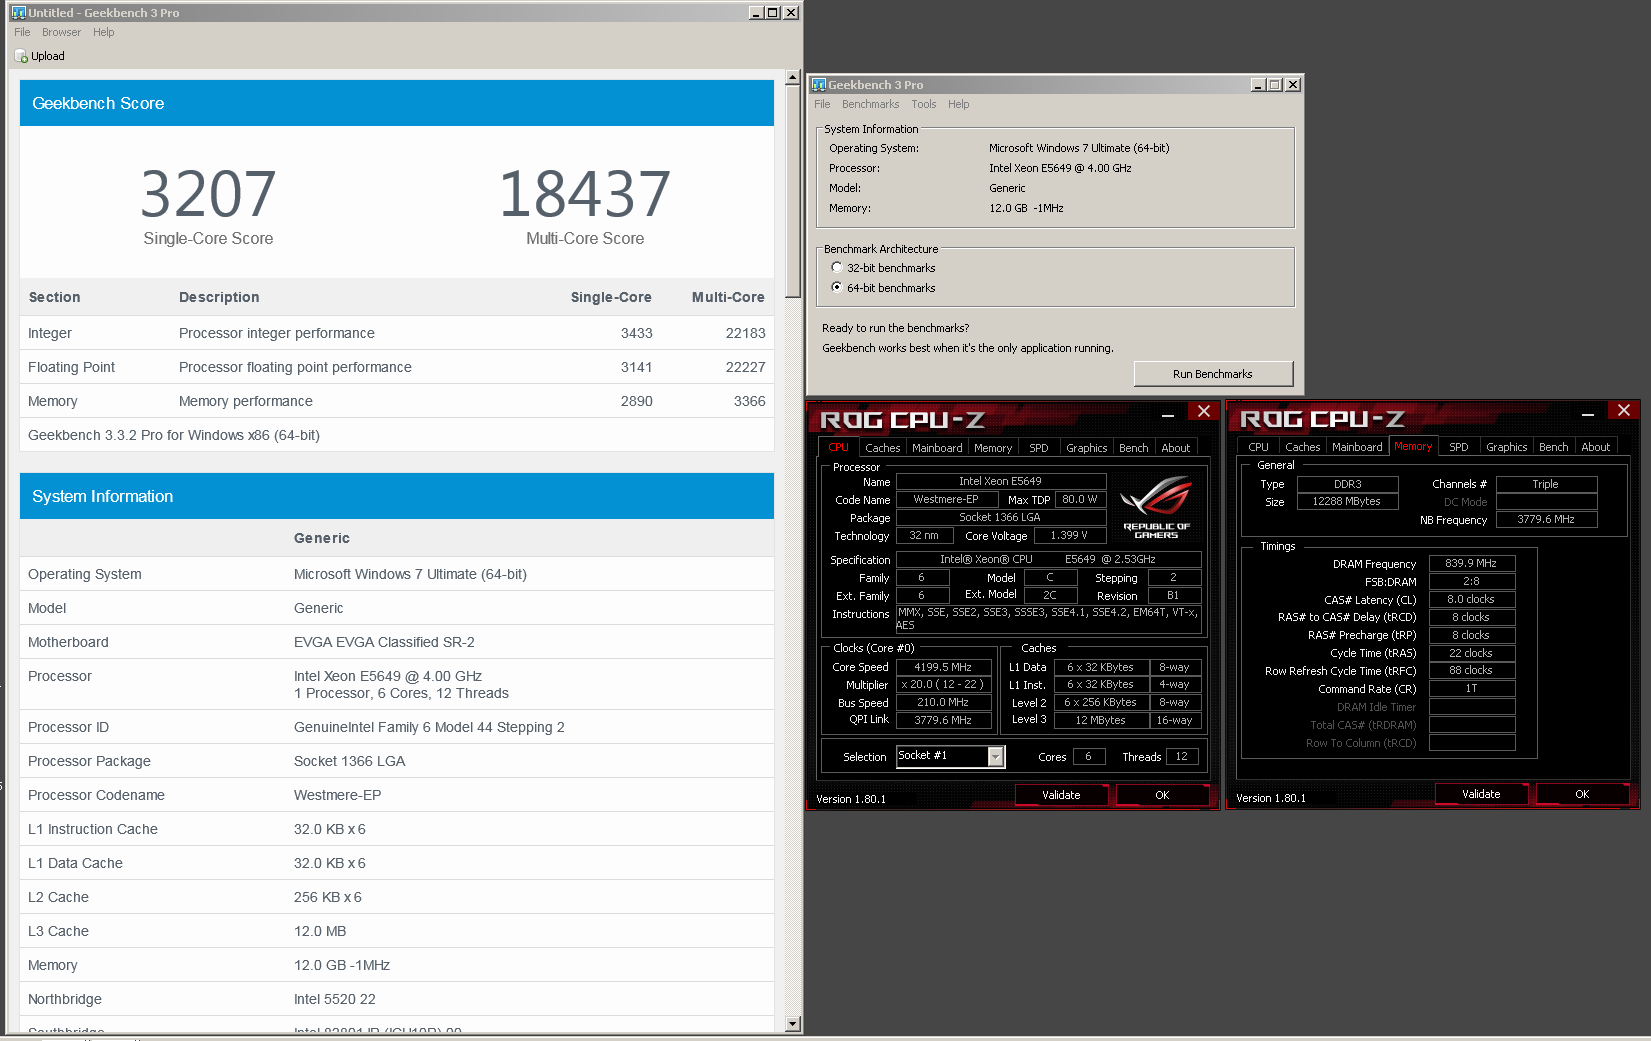The height and width of the screenshot is (1041, 1651).
Task: Click the Channels # field showing Triple
Action: pyautogui.click(x=1546, y=484)
